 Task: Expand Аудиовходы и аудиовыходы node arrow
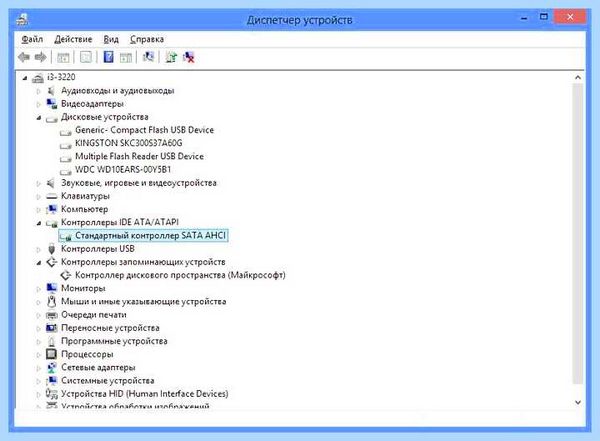(38, 91)
